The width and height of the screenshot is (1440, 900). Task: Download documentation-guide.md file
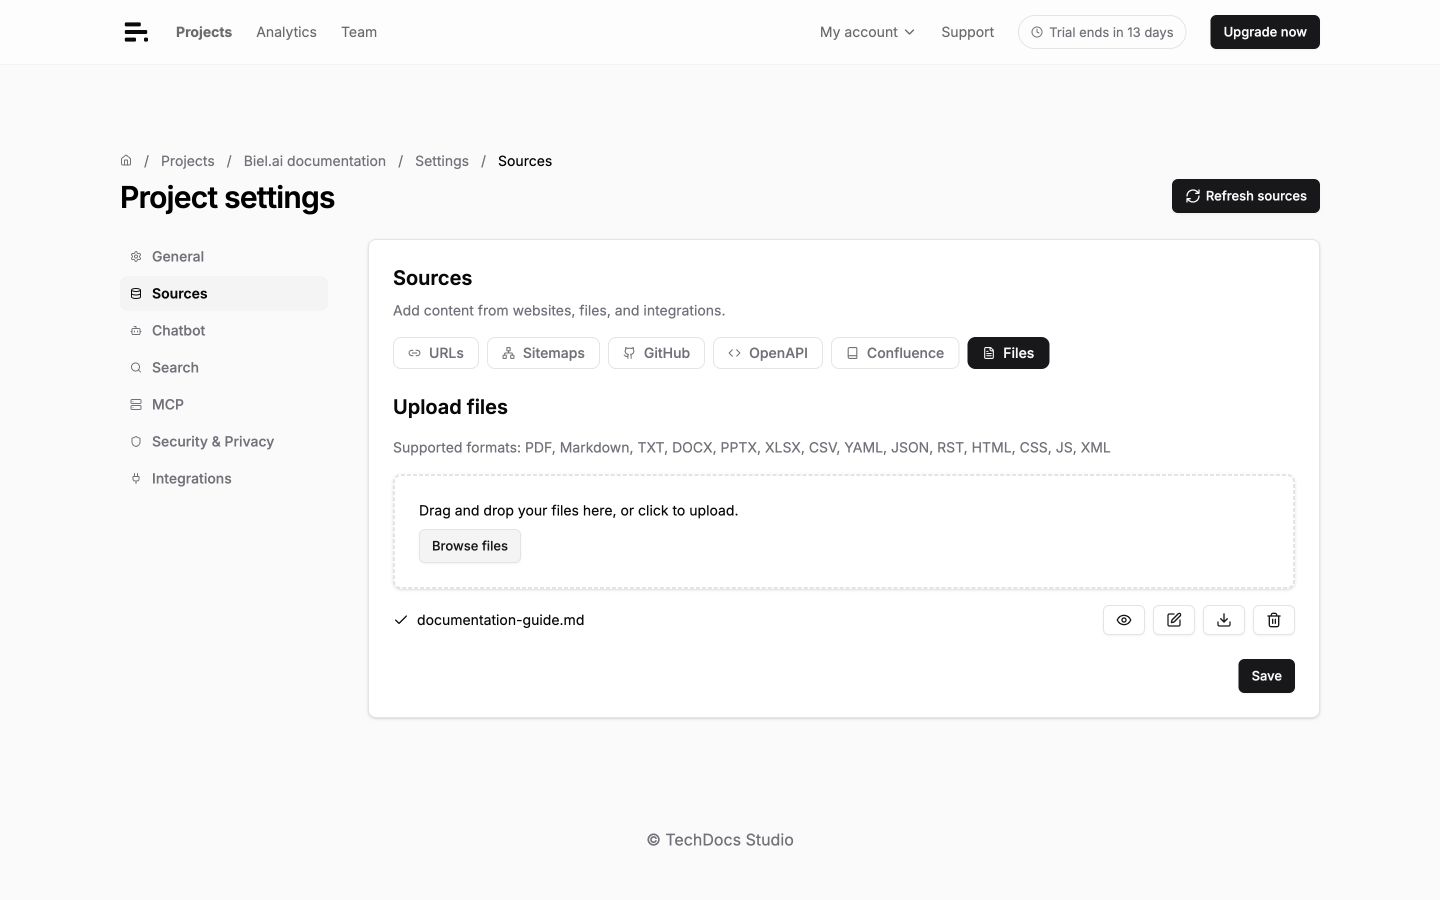click(1224, 620)
